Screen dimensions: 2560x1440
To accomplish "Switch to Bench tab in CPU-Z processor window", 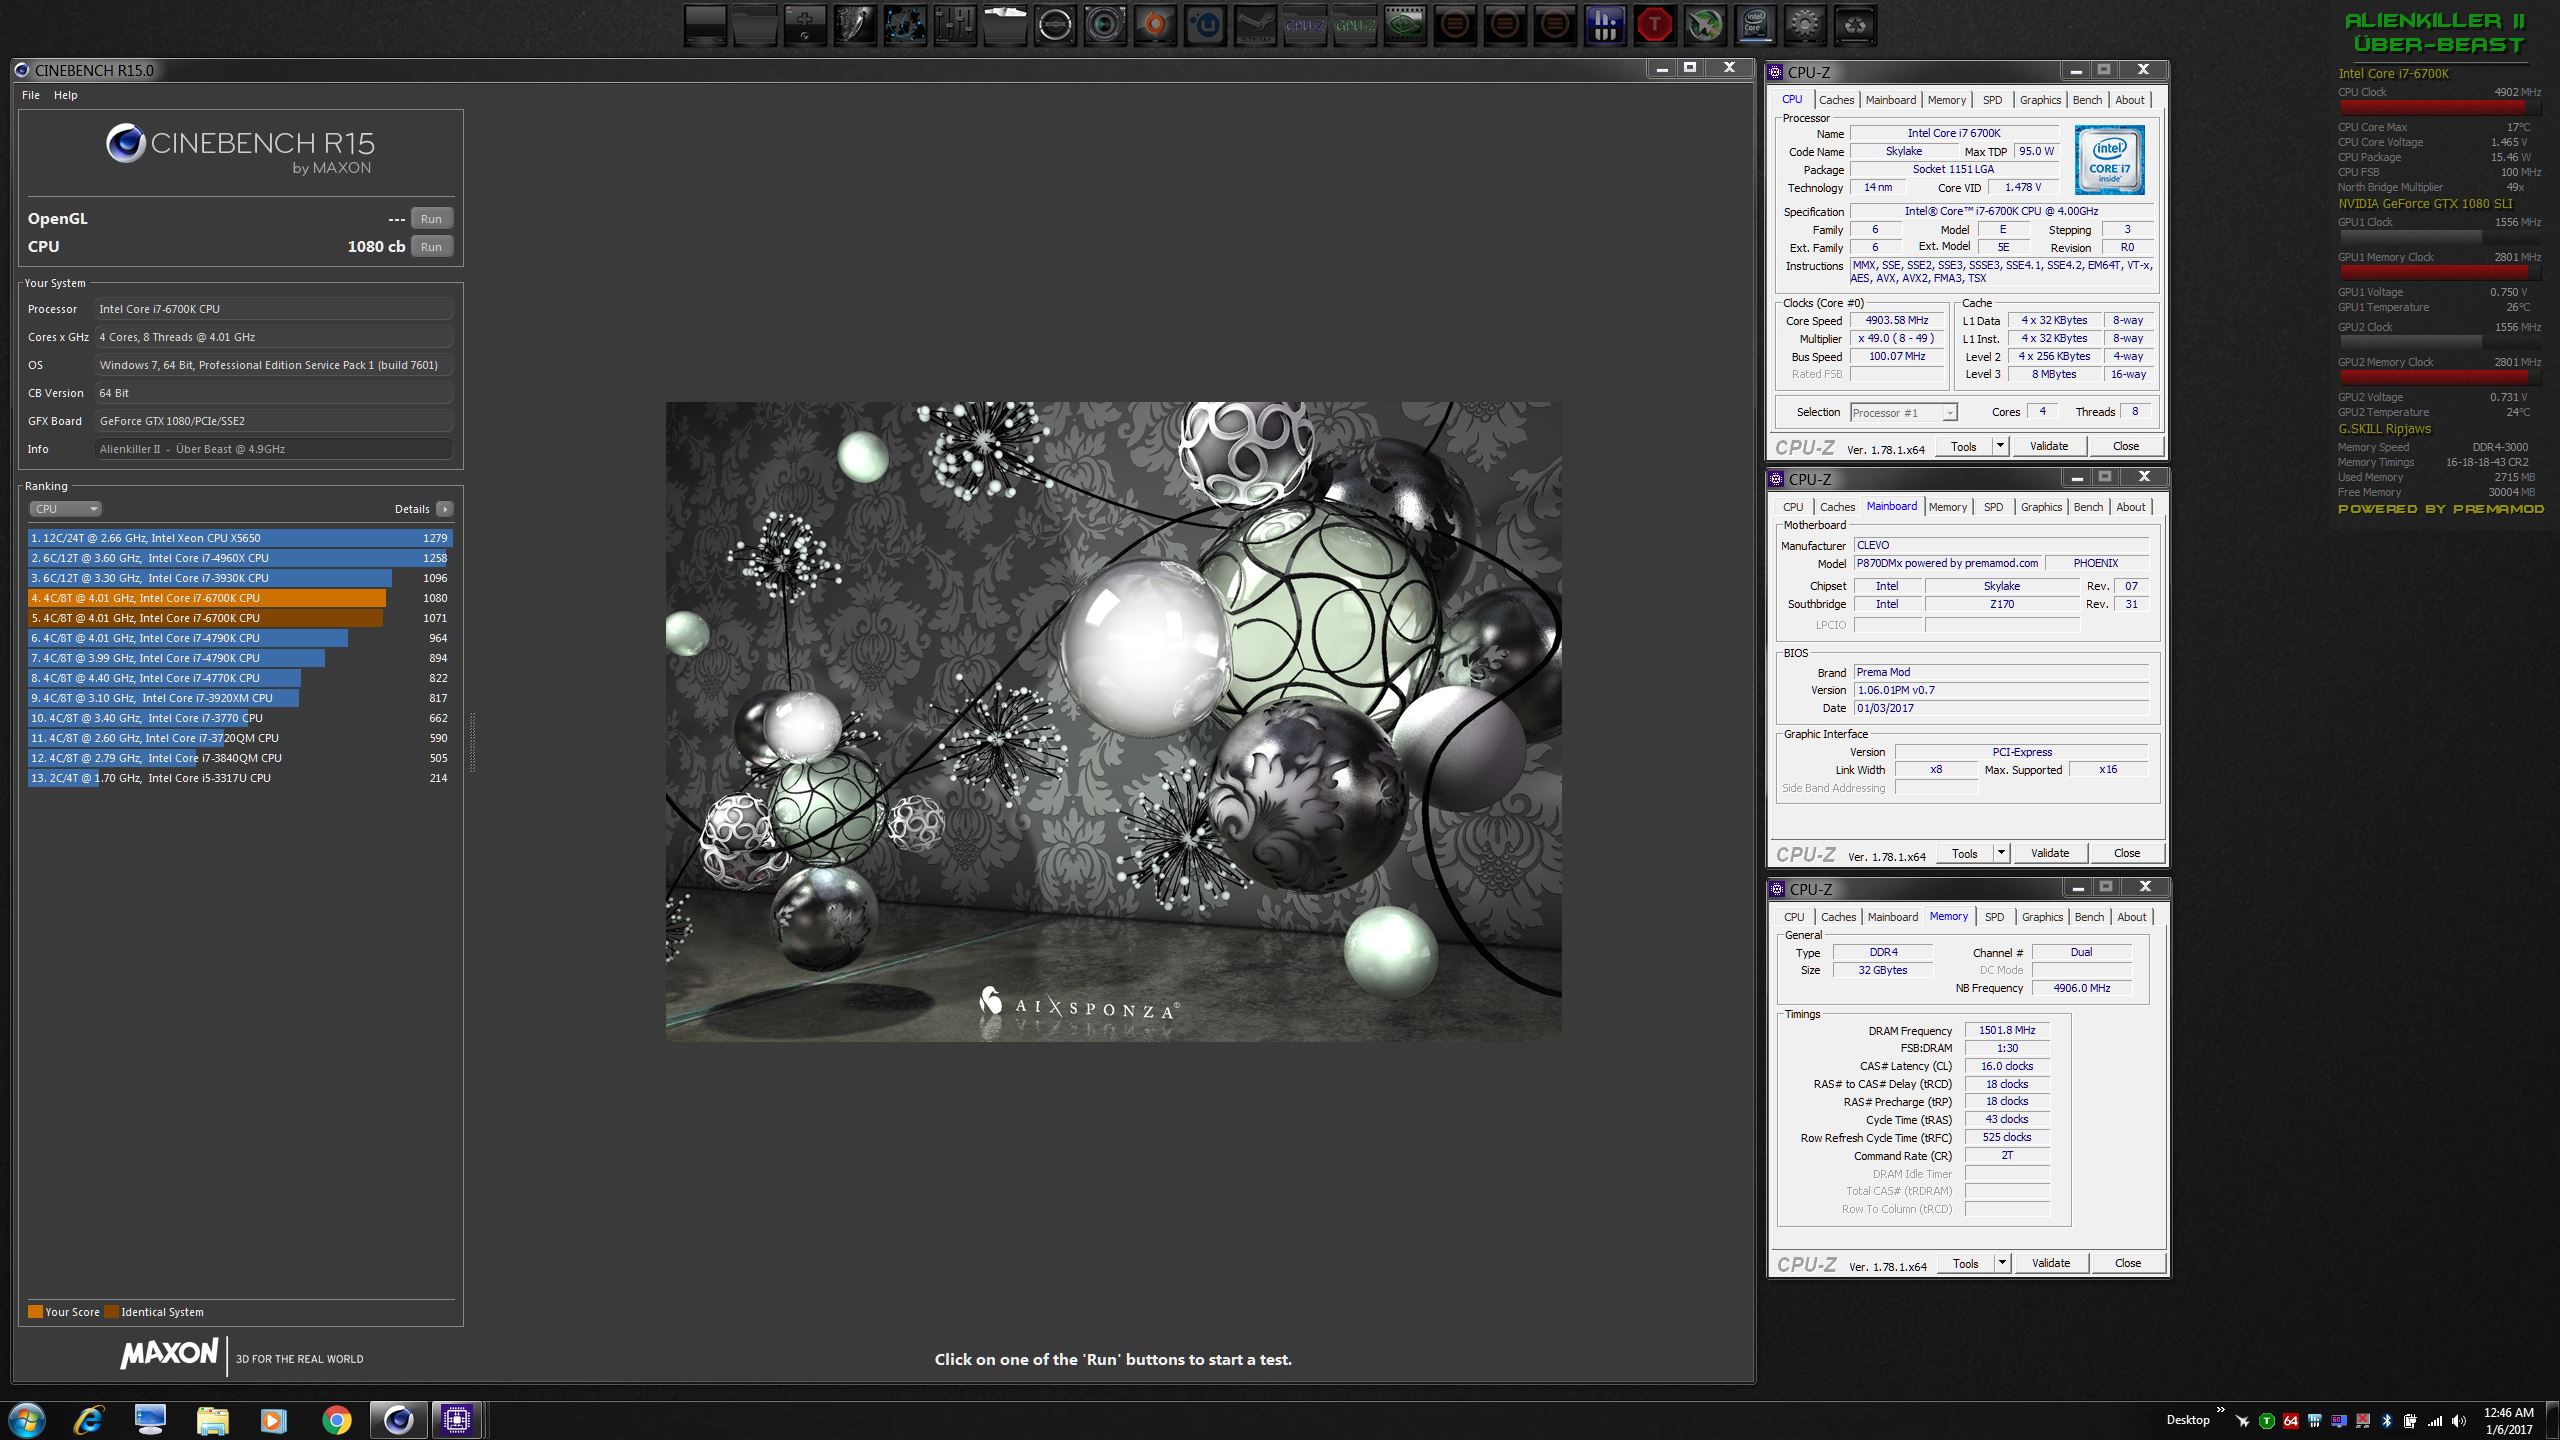I will pos(2087,100).
